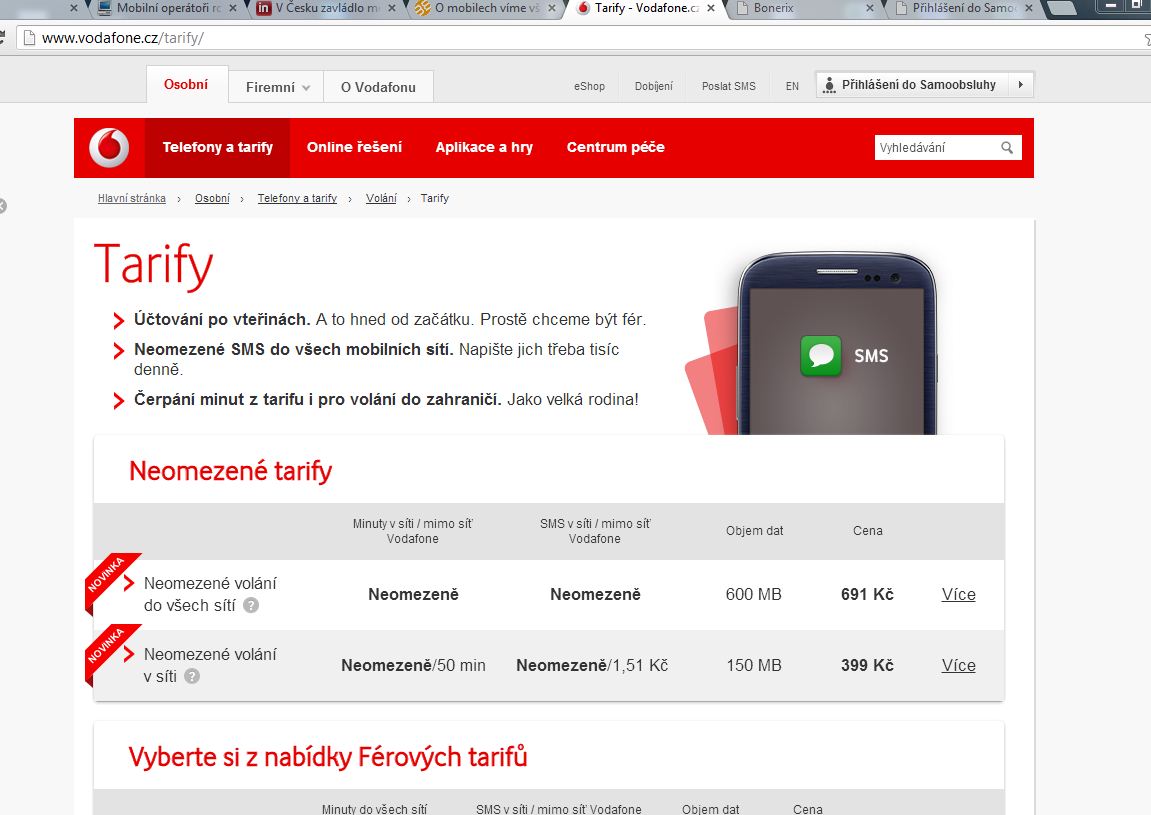
Task: Click the LinkedIn favicon on 'V Česku' tab
Action: [x=264, y=8]
